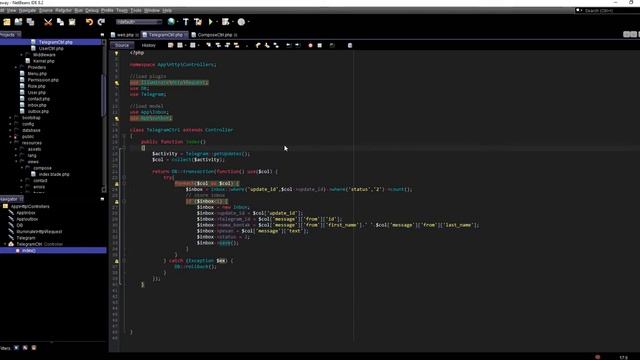This screenshot has width=640, height=360.
Task: Switch to ComposeCtrl.php editor tab
Action: (x=215, y=35)
